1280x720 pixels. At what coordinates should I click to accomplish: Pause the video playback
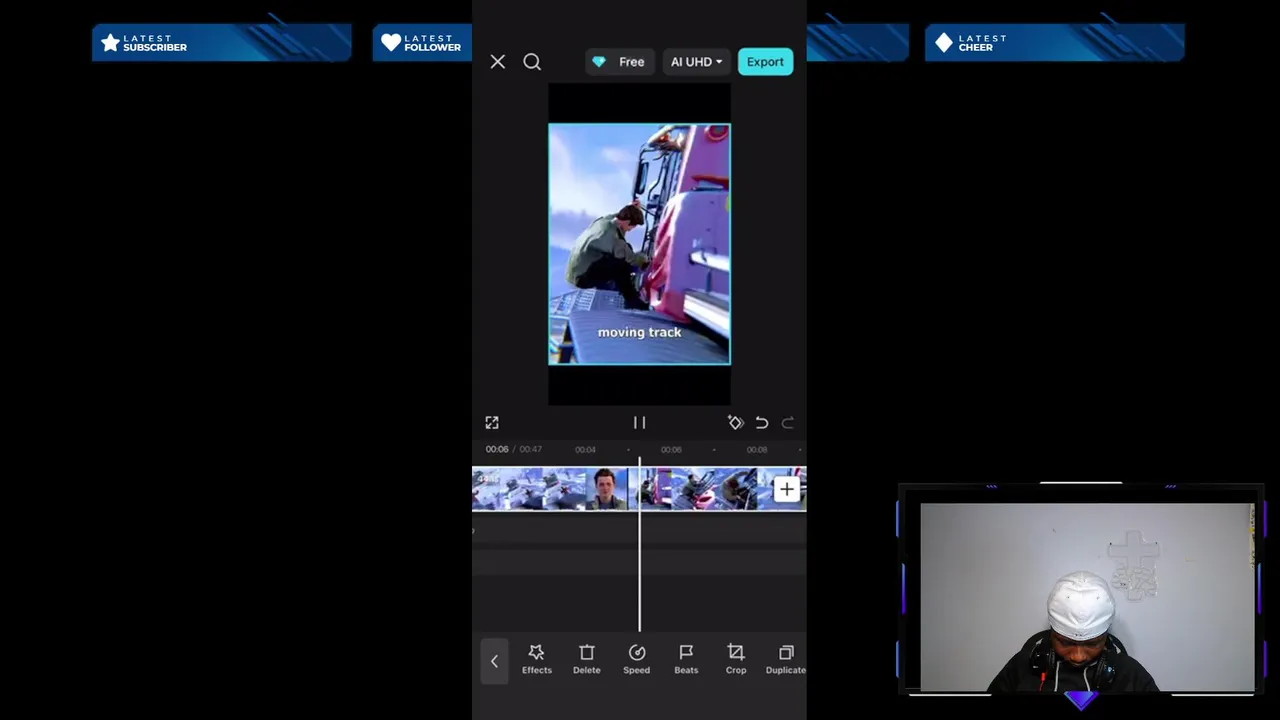click(639, 423)
